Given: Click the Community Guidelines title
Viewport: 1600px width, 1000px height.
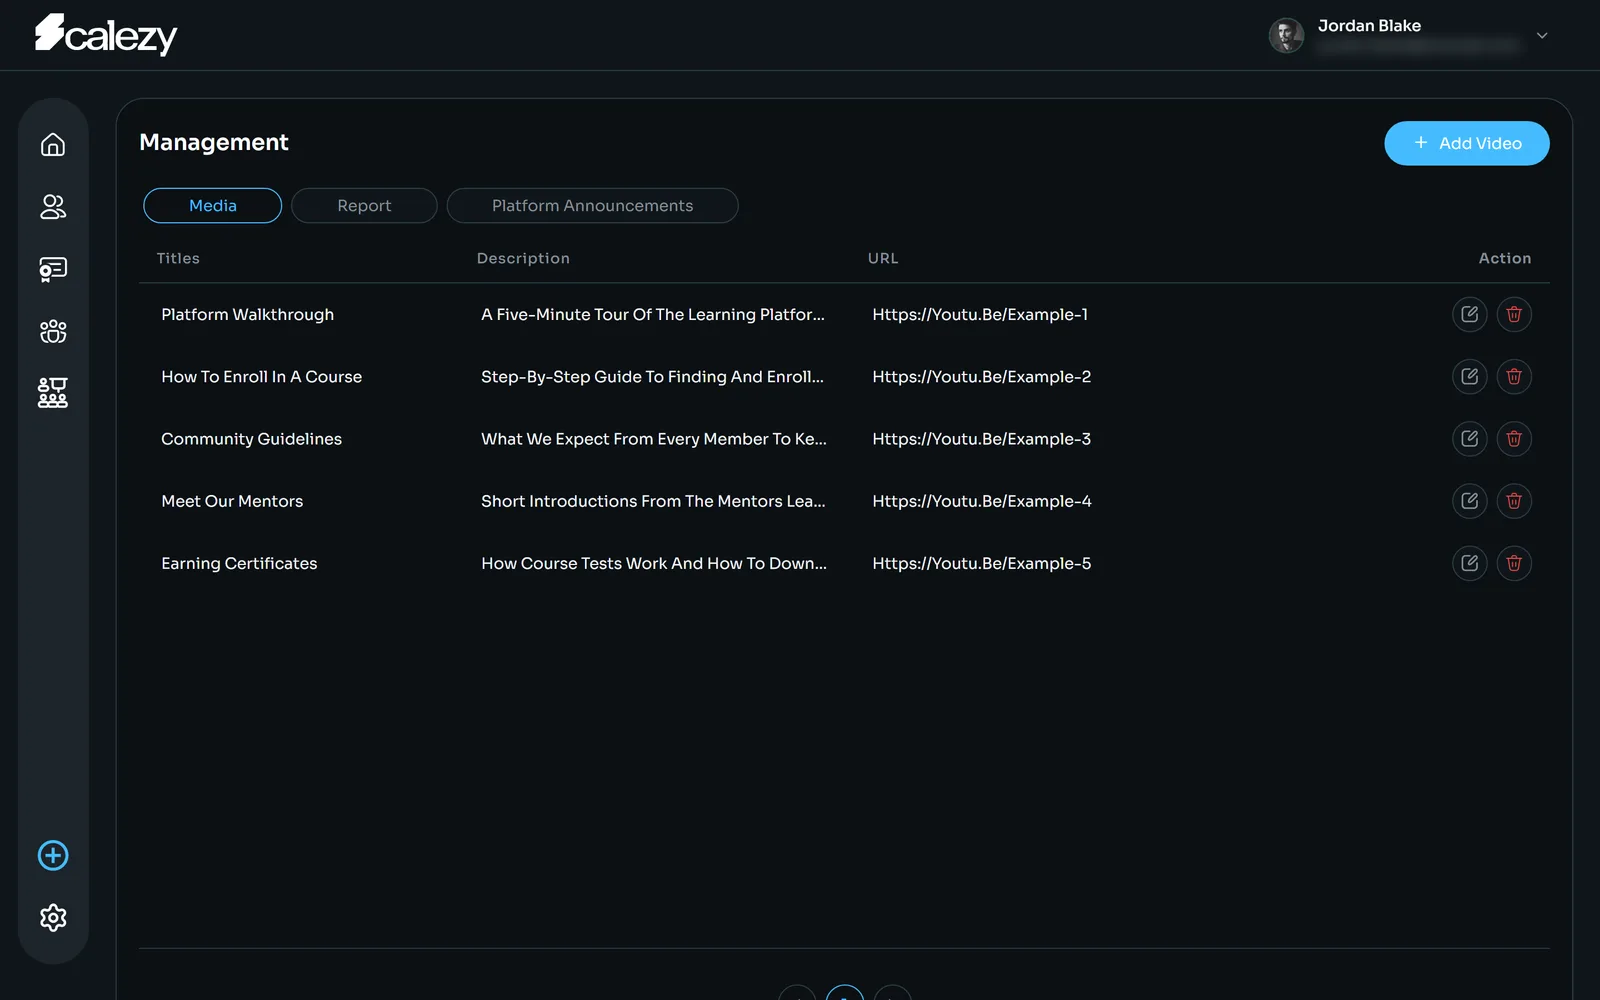Looking at the screenshot, I should pyautogui.click(x=252, y=438).
